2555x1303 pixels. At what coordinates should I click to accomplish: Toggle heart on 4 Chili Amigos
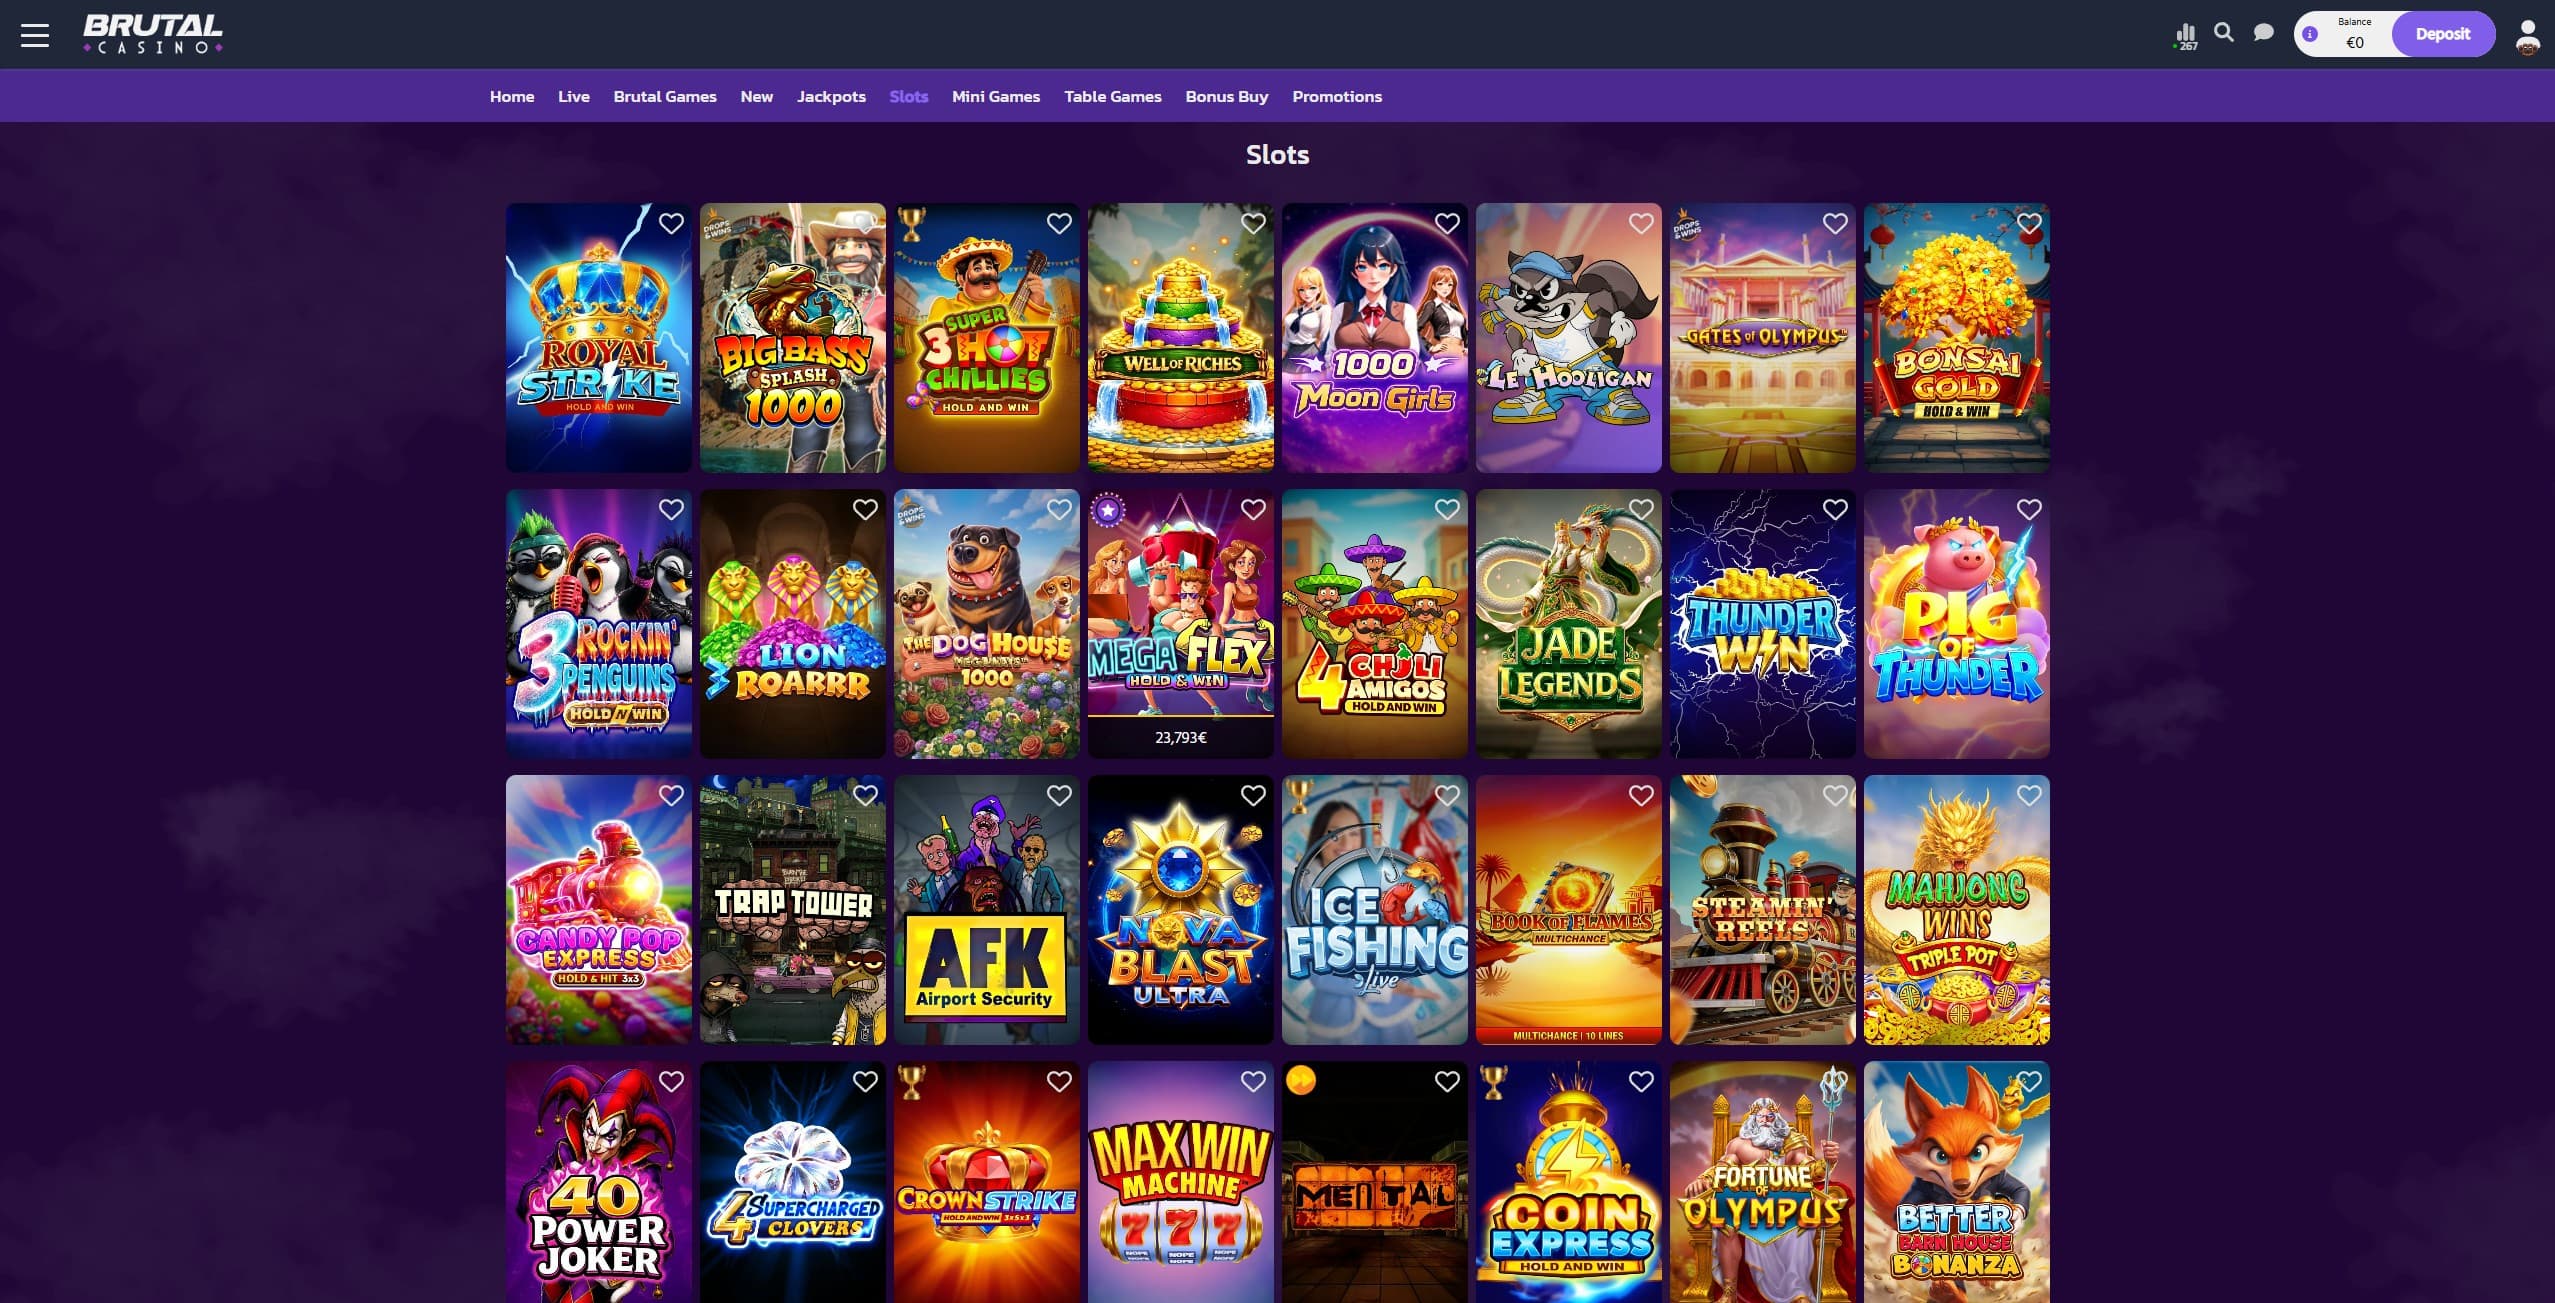click(1447, 510)
